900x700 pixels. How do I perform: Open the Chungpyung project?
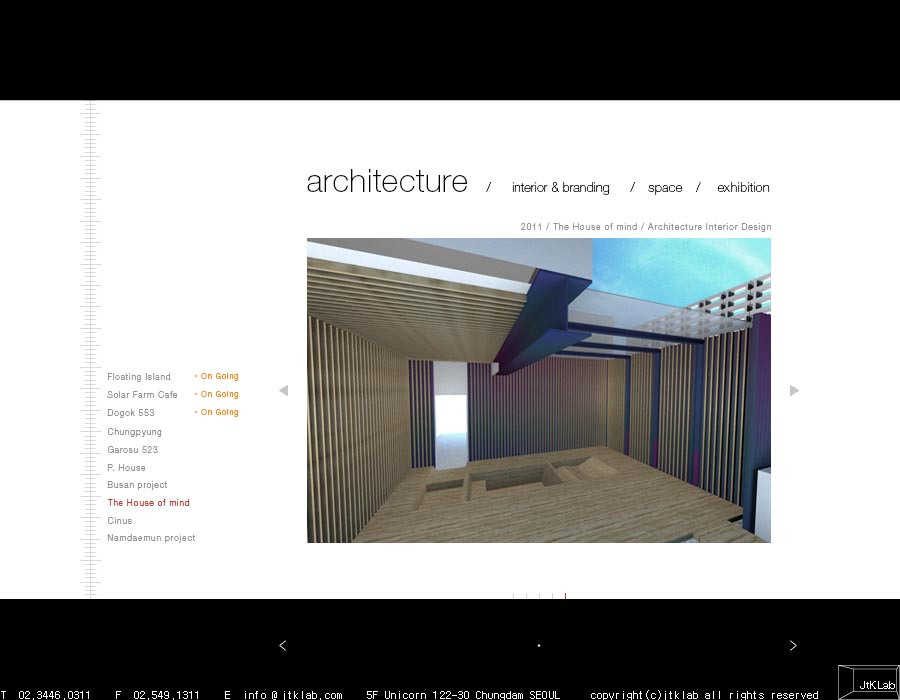tap(134, 432)
